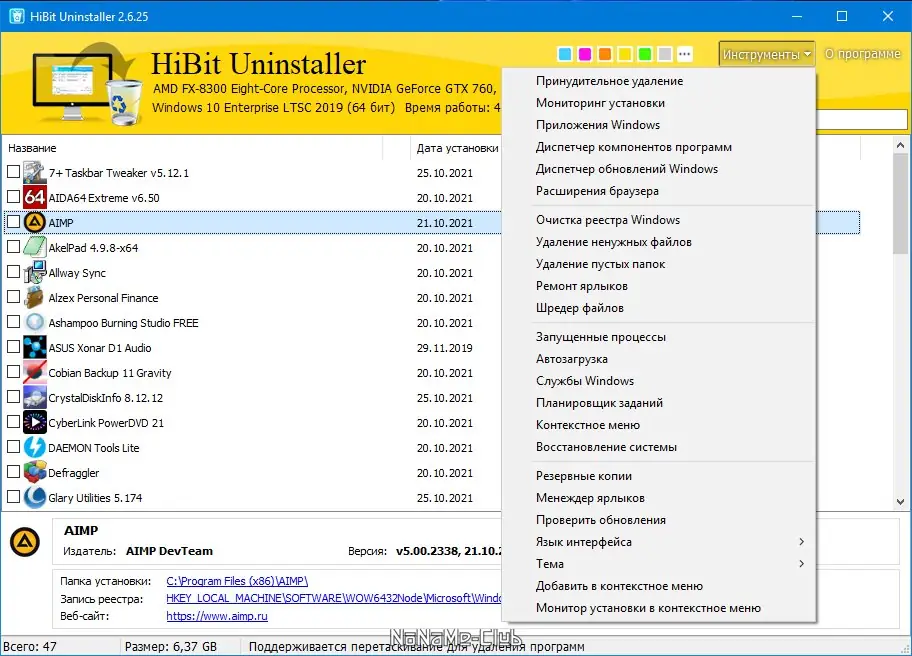Check the AkelPad 4.9.8-x64 checkbox

coord(13,247)
